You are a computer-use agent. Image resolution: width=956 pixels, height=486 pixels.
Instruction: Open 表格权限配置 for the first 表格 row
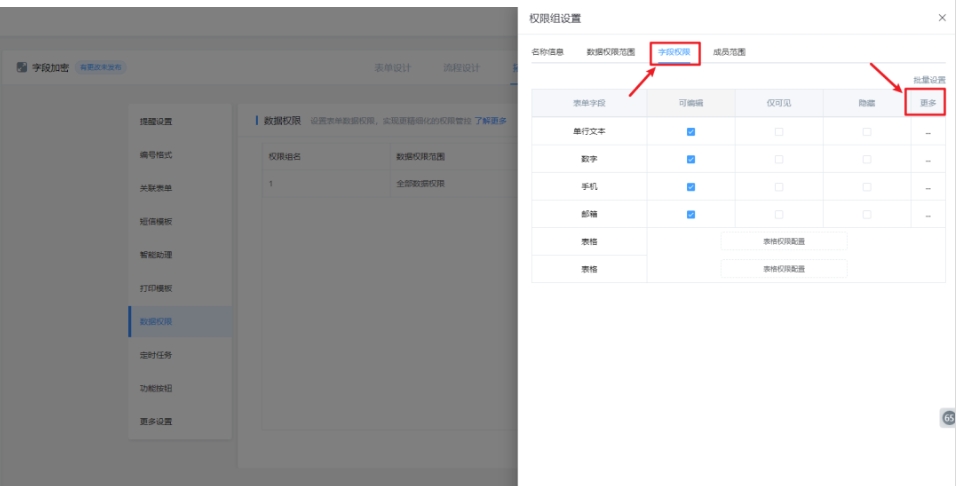[784, 241]
